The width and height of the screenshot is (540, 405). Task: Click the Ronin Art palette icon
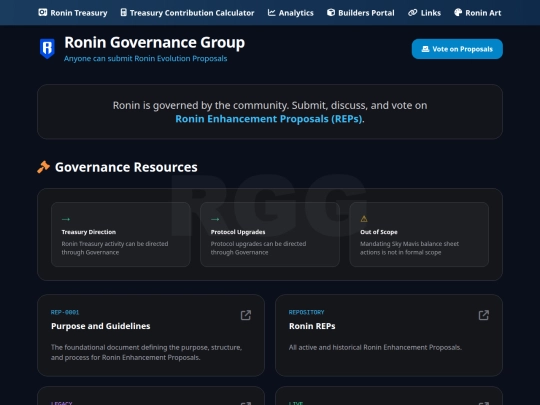tap(458, 13)
